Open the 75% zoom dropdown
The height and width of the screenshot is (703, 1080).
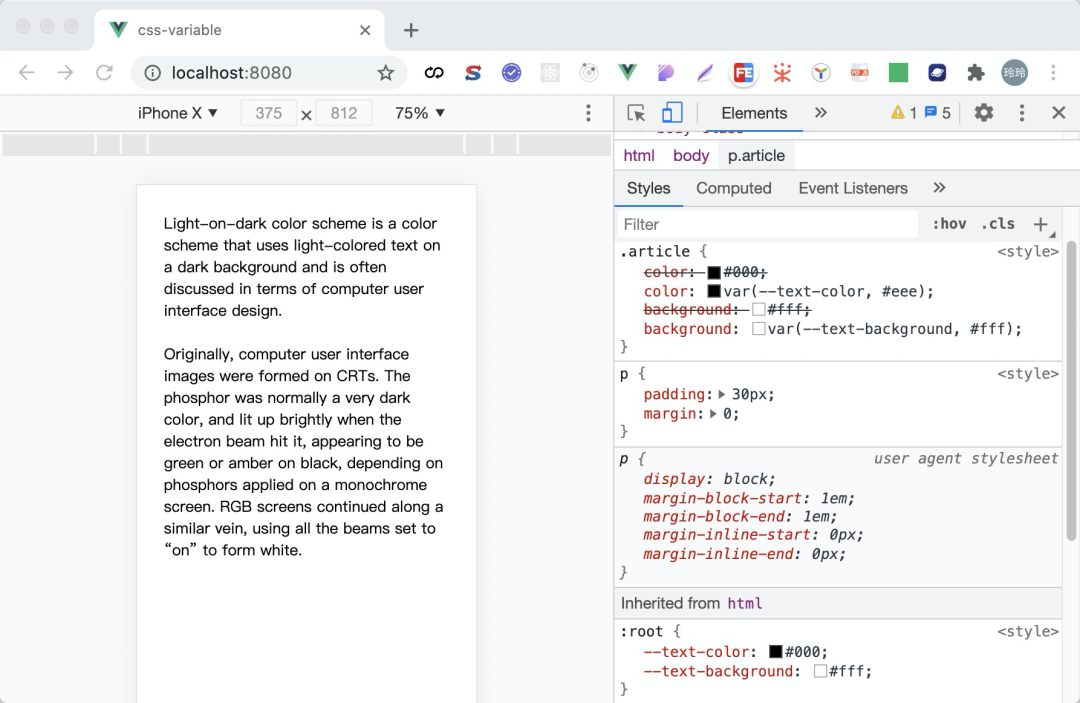click(420, 113)
